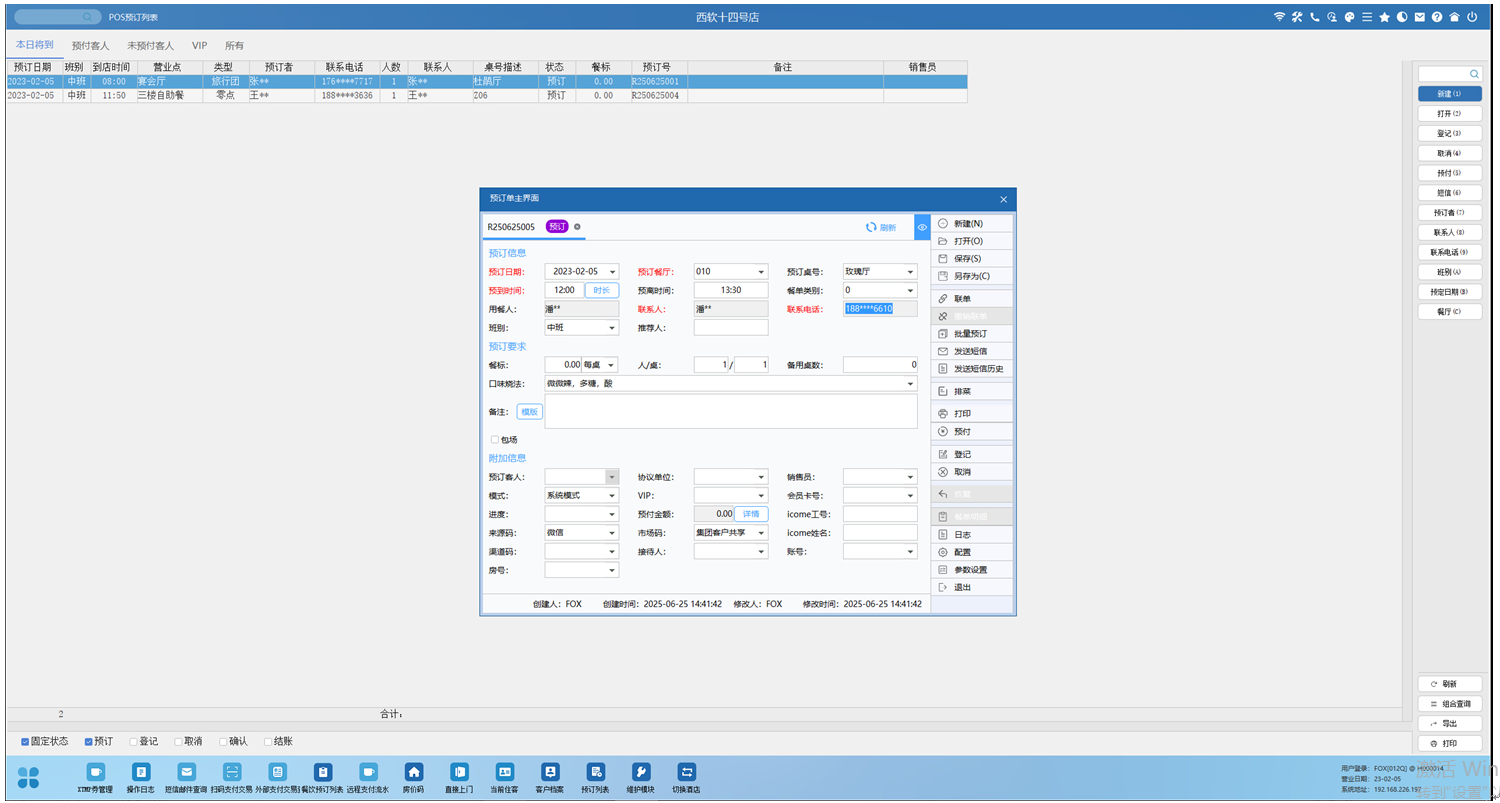Click the search magnifier in the right panel
1500x803 pixels.
[1474, 74]
